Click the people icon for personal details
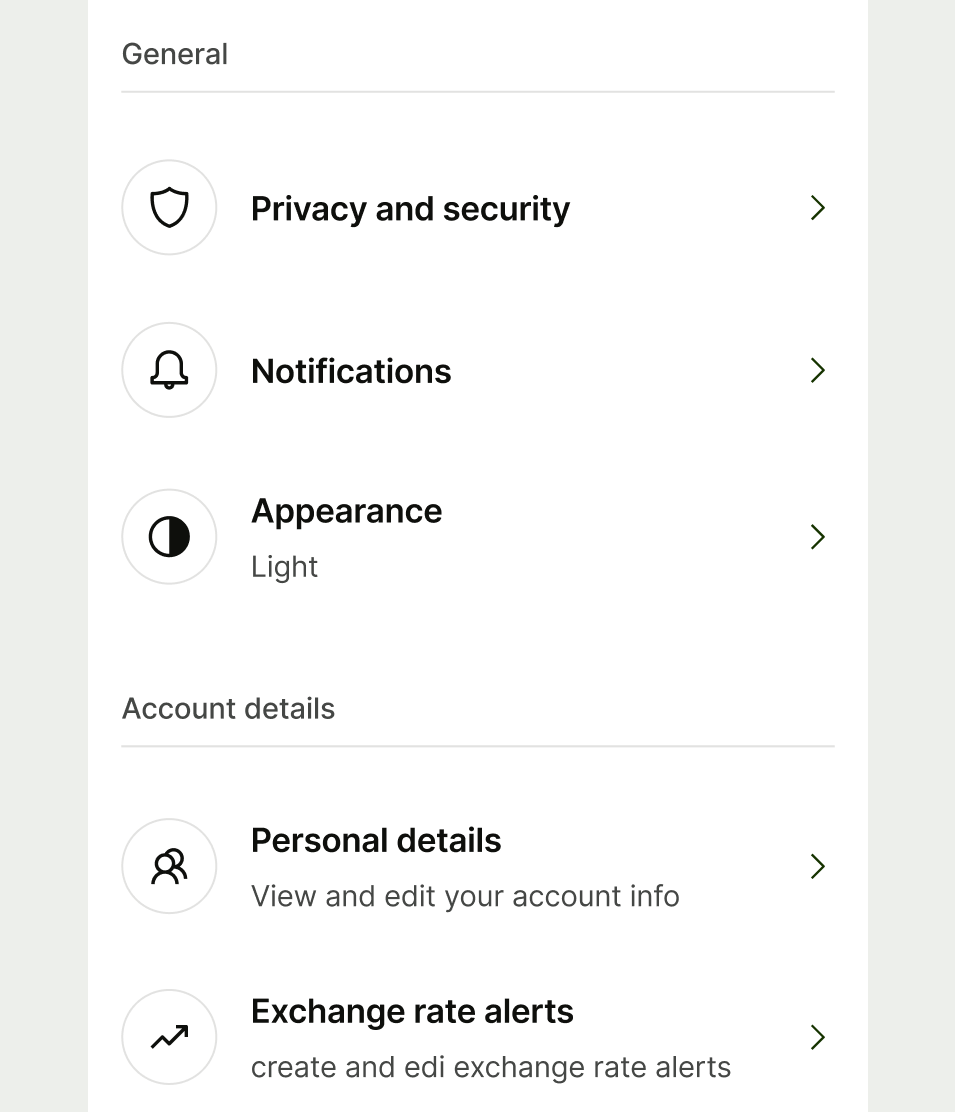 [x=169, y=866]
